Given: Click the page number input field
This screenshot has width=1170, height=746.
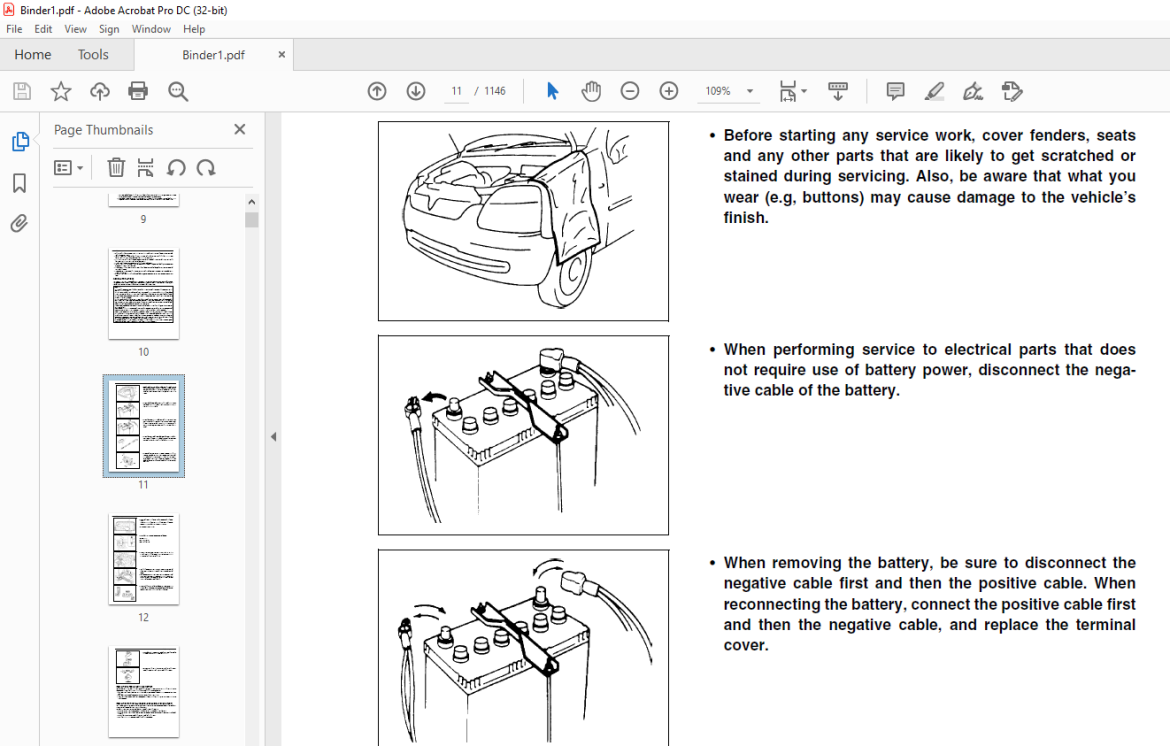Looking at the screenshot, I should 456,91.
